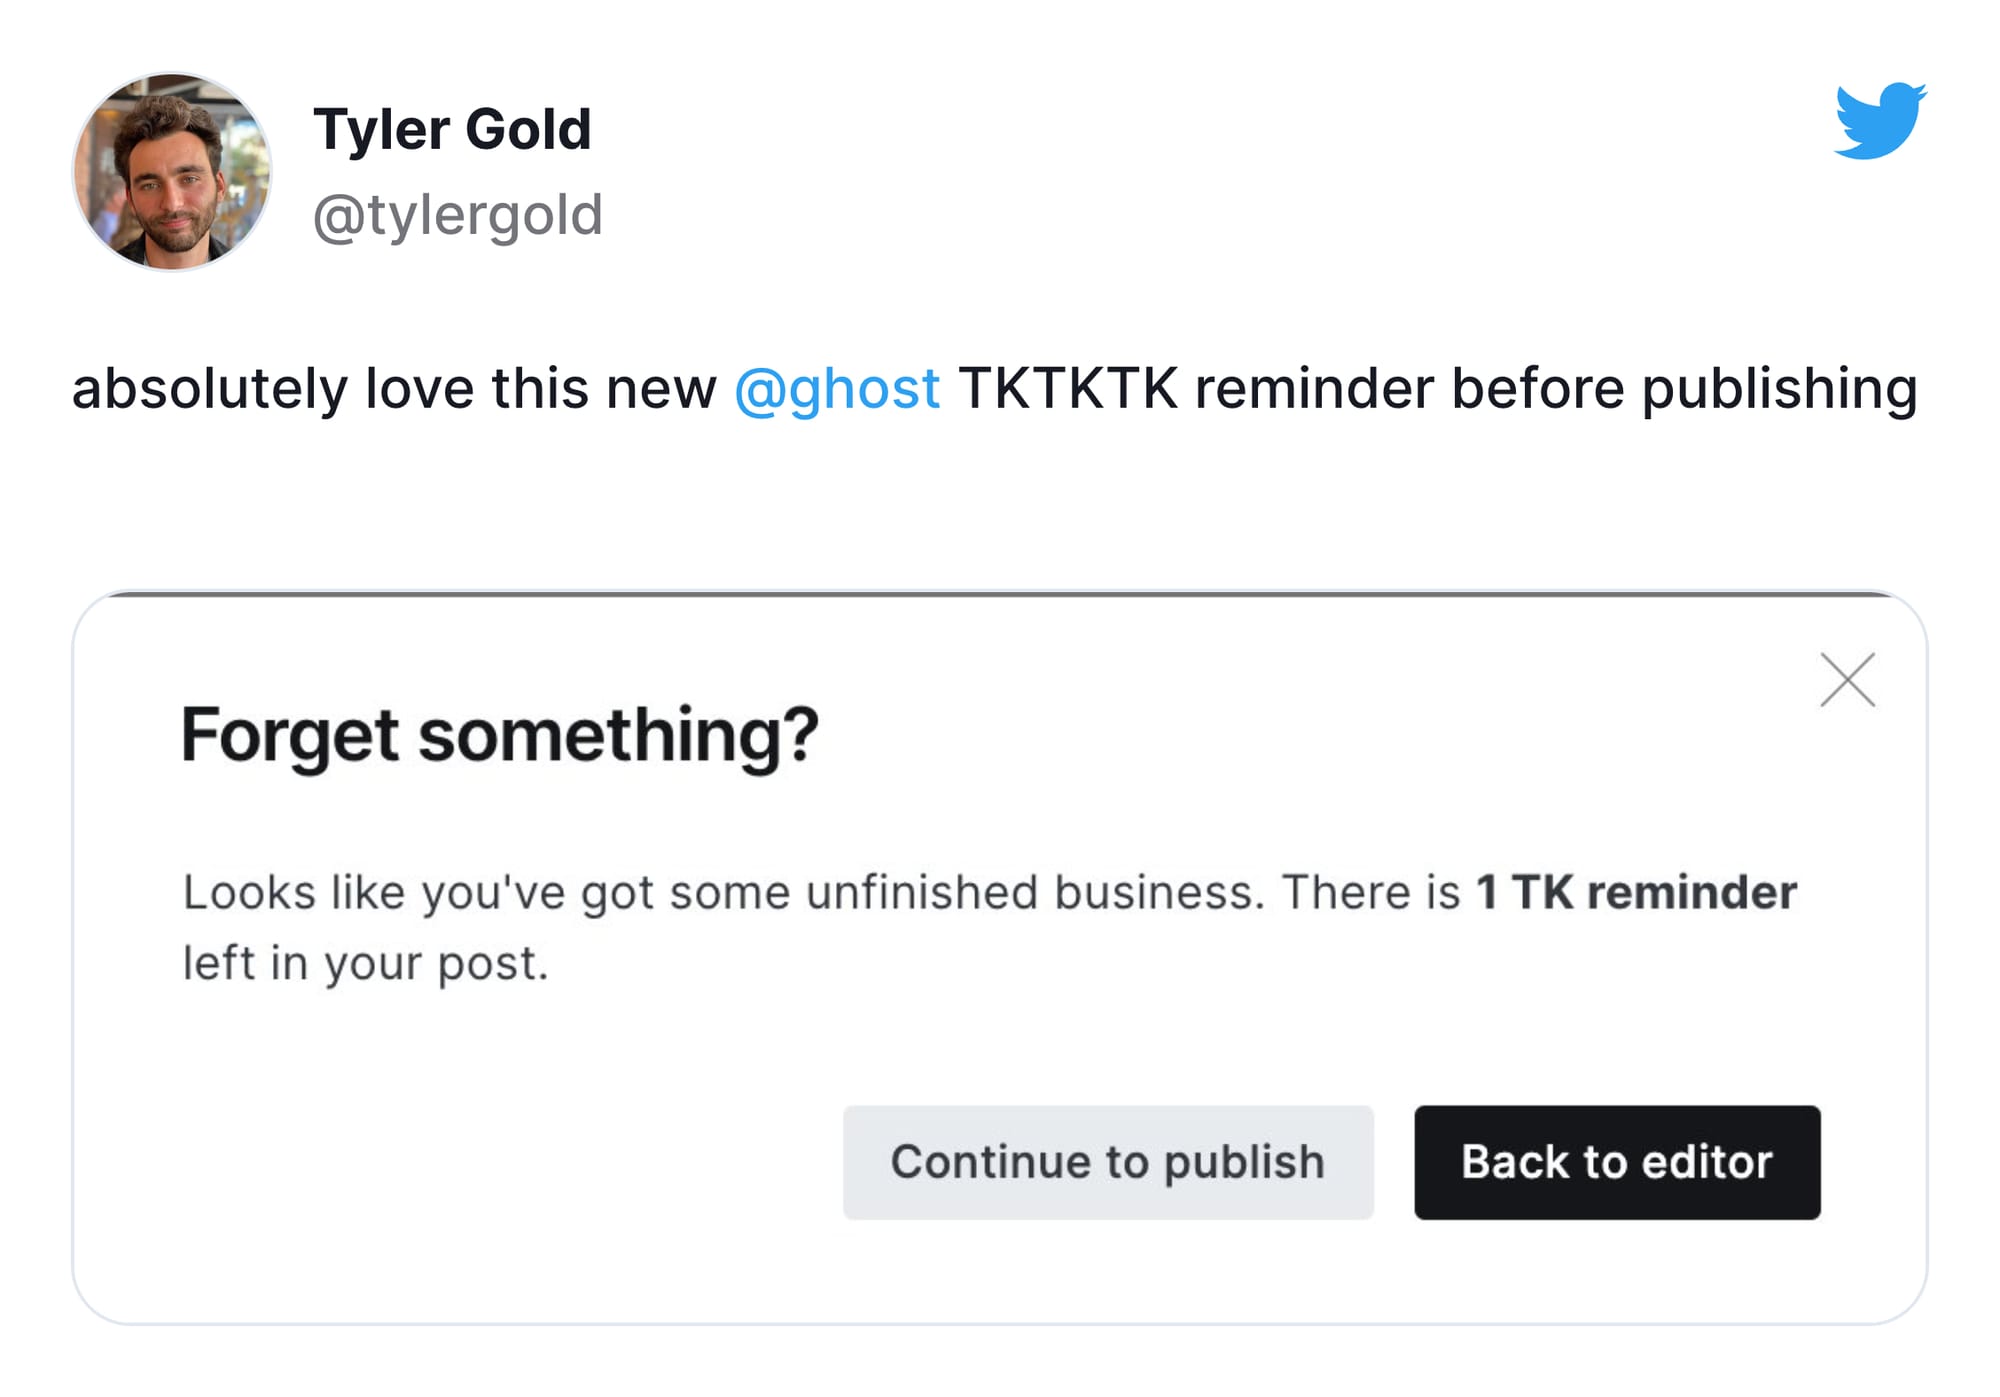Screen dimensions: 2000x1397
Task: Click 'TKTKTK reminder before publishing' tweet text
Action: [1438, 389]
